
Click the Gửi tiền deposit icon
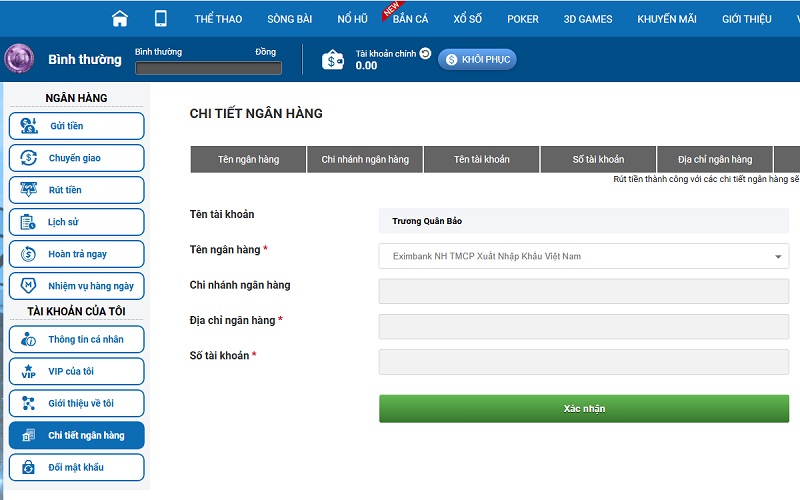point(29,126)
